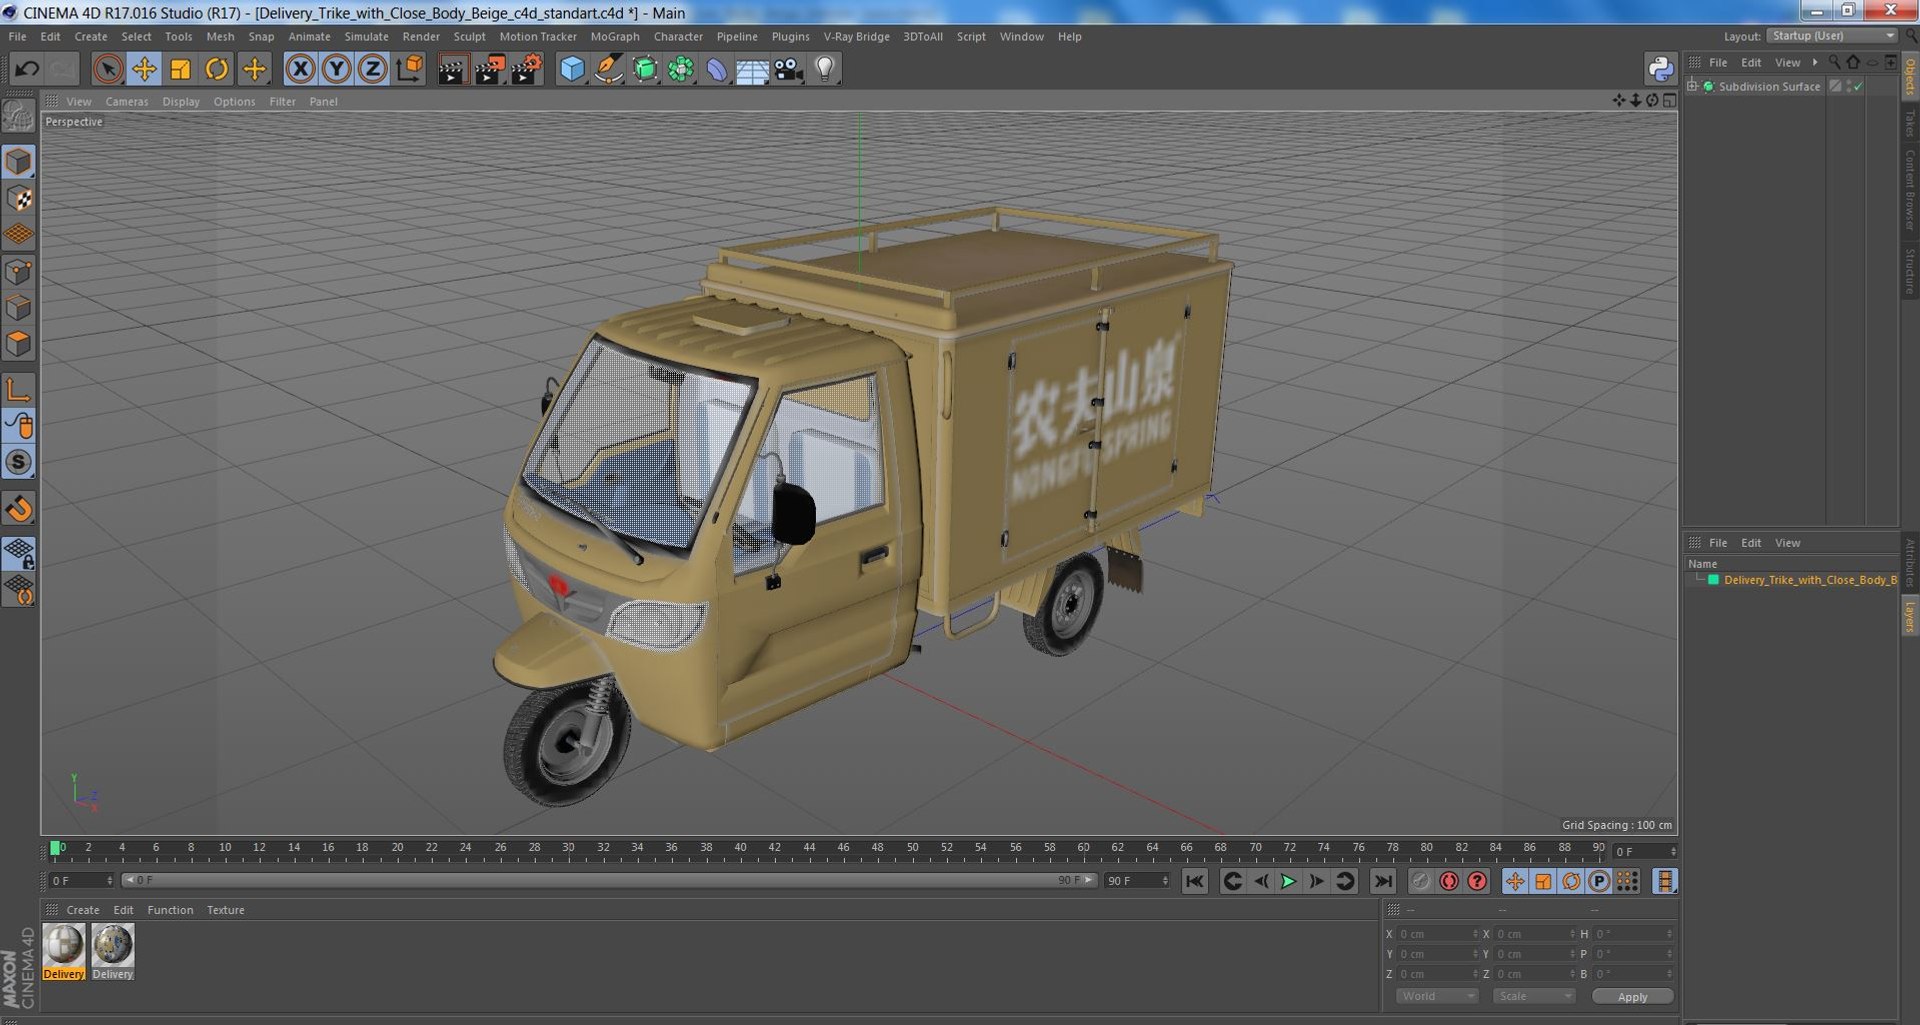Viewport: 1920px width, 1025px height.
Task: Open viewport Display menu
Action: pos(181,102)
